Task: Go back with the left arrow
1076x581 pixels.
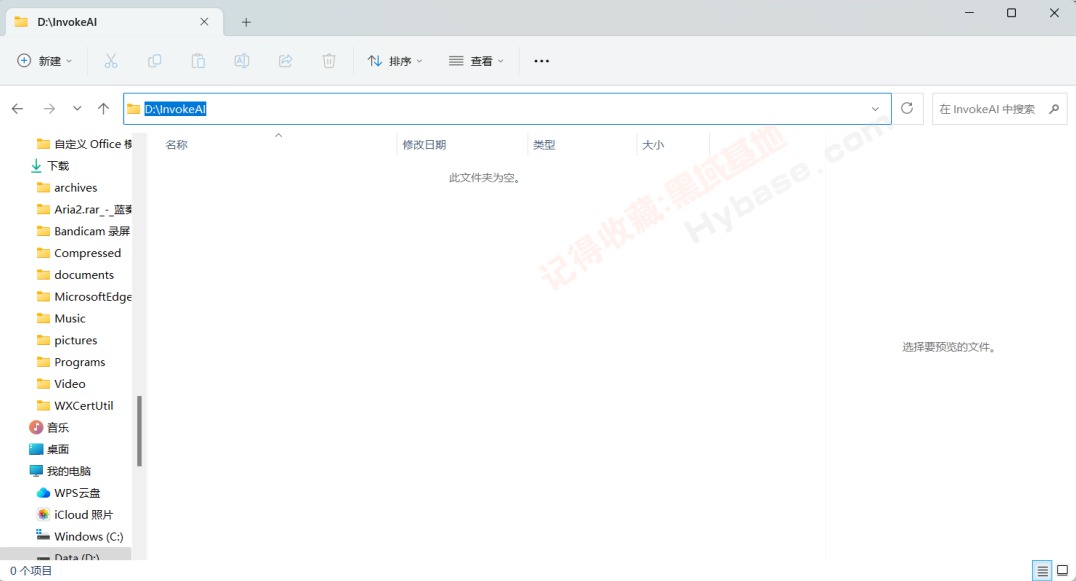Action: tap(18, 108)
